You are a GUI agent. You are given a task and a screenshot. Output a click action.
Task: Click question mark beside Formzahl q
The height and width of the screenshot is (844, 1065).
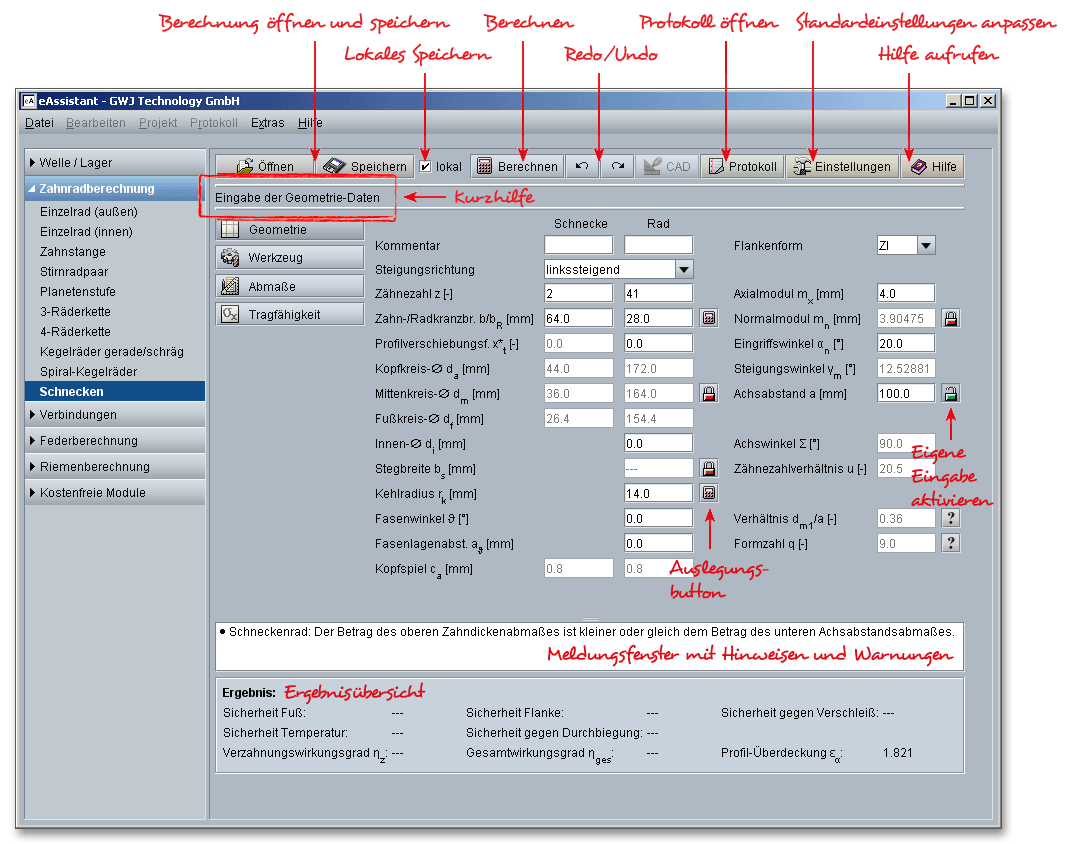(951, 543)
